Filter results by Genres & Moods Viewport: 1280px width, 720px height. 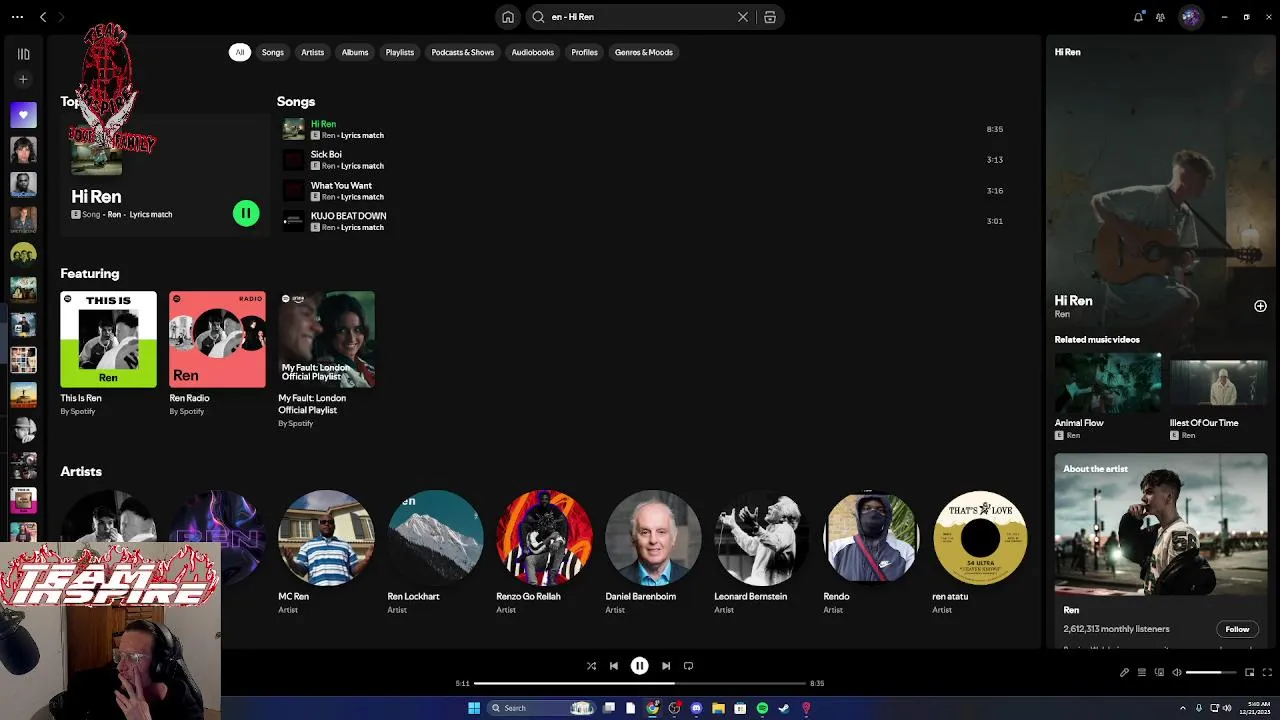click(x=644, y=52)
